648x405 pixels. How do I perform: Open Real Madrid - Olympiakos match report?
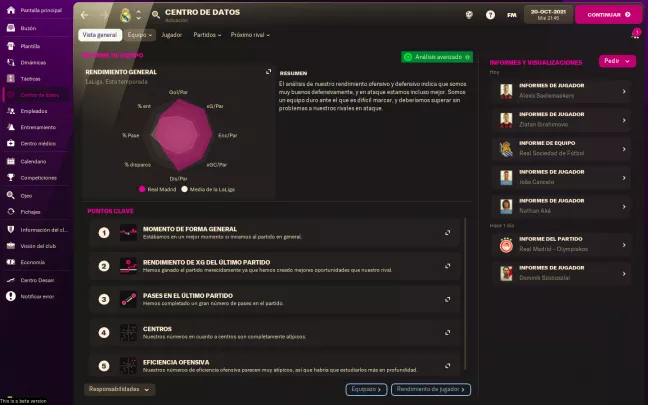click(x=561, y=245)
